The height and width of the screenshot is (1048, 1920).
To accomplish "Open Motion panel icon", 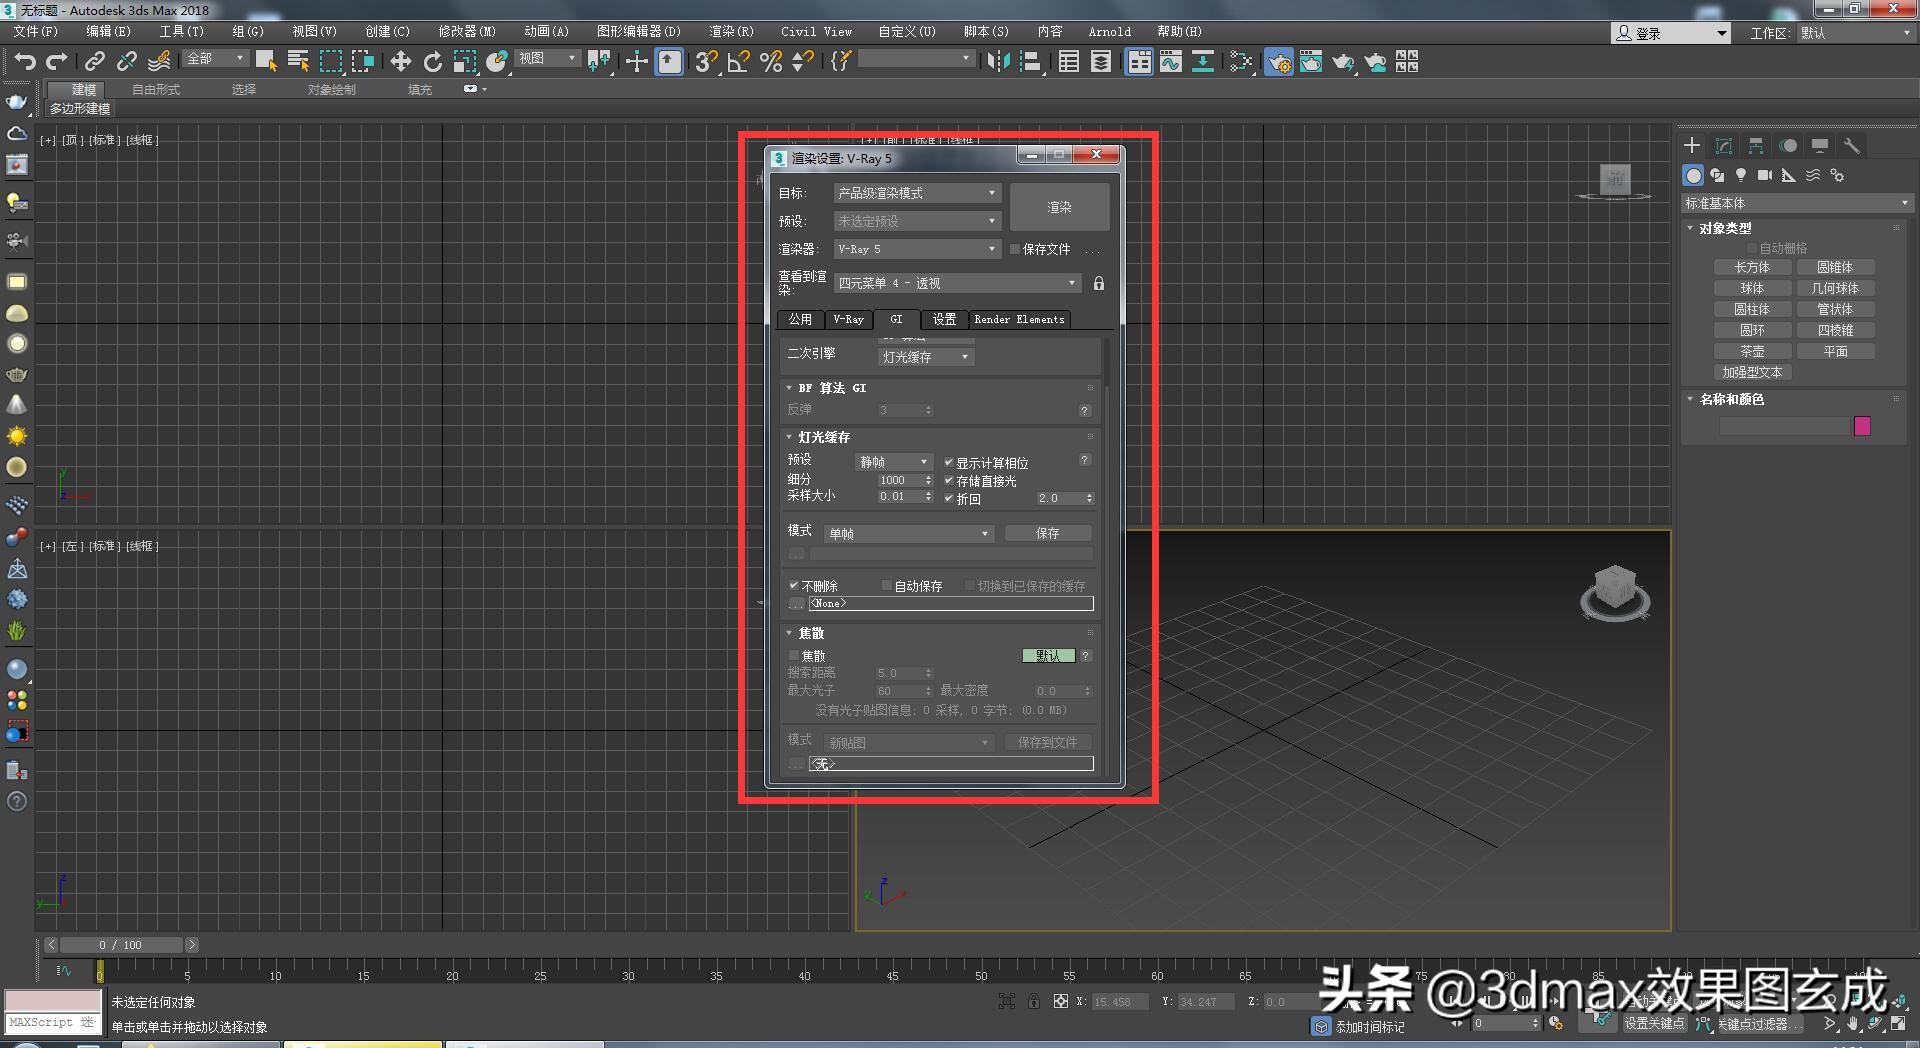I will point(1788,146).
